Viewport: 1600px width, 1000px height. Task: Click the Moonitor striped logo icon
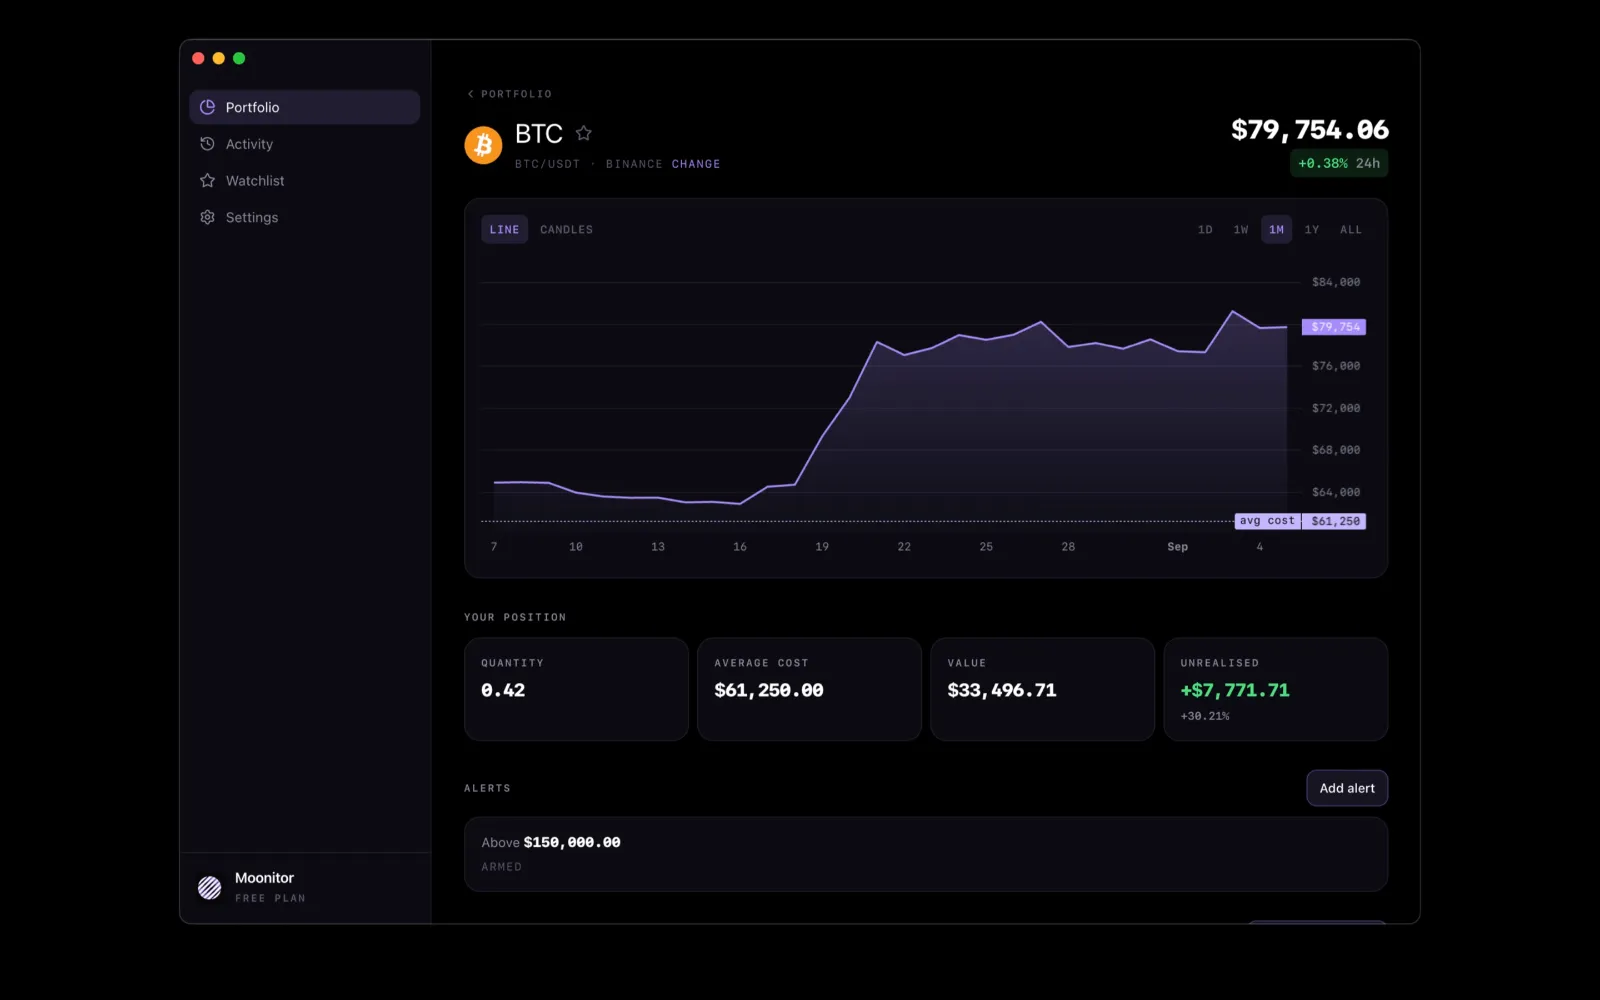click(x=209, y=887)
